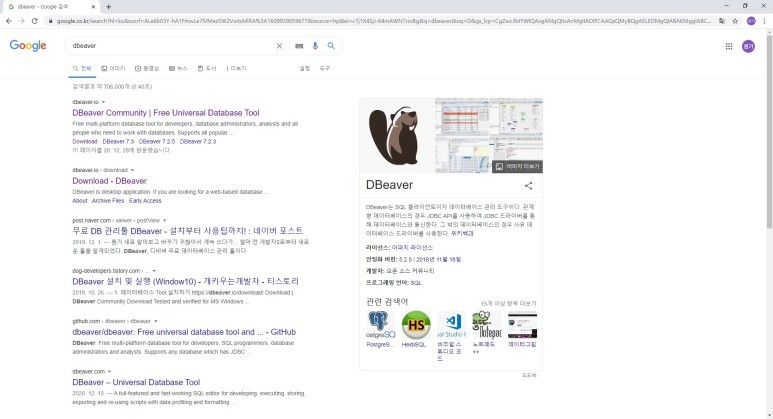The width and height of the screenshot is (773, 419).
Task: Switch to the News search tab
Action: click(x=178, y=69)
